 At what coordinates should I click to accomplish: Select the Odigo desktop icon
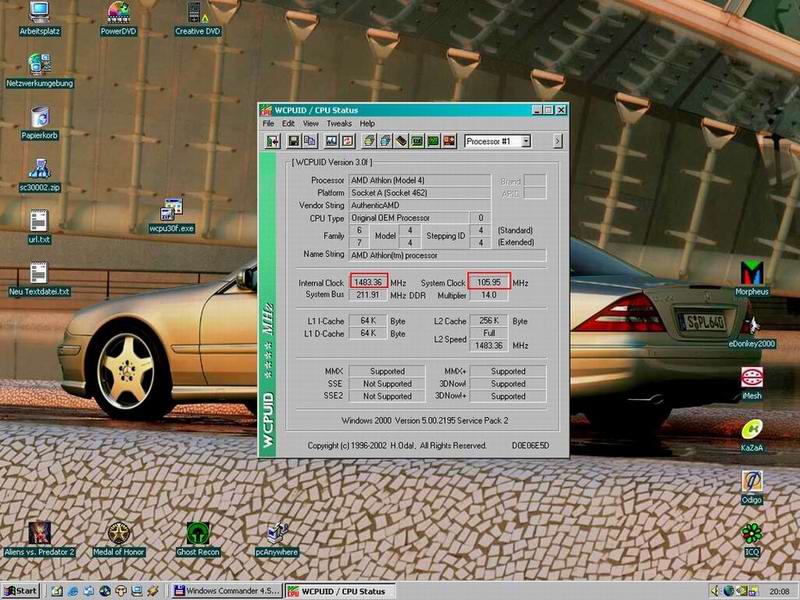click(752, 487)
